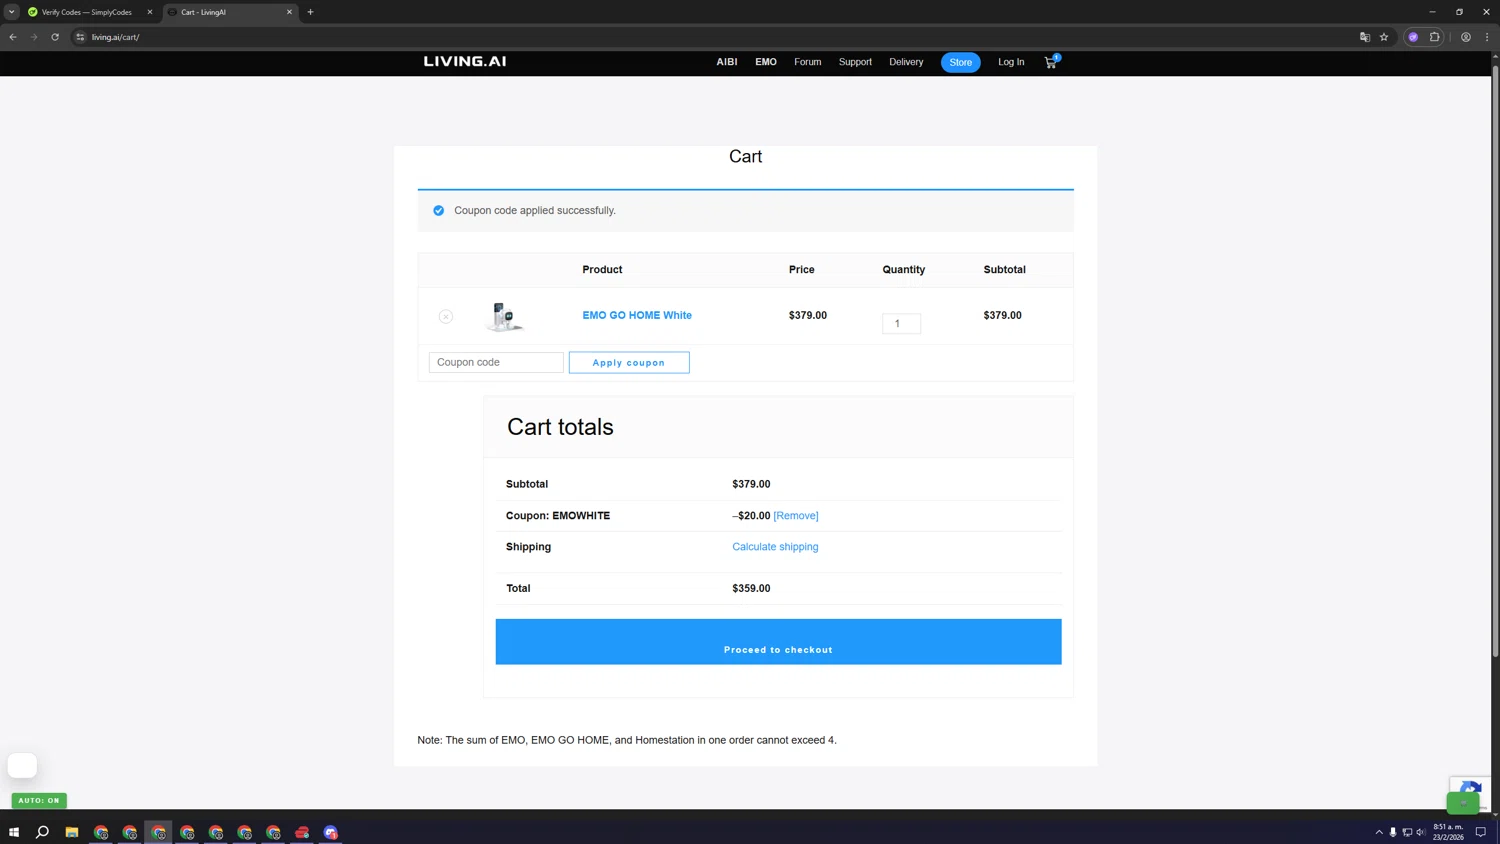The image size is (1500, 844).
Task: Open the taskbar clock and date
Action: [1448, 832]
